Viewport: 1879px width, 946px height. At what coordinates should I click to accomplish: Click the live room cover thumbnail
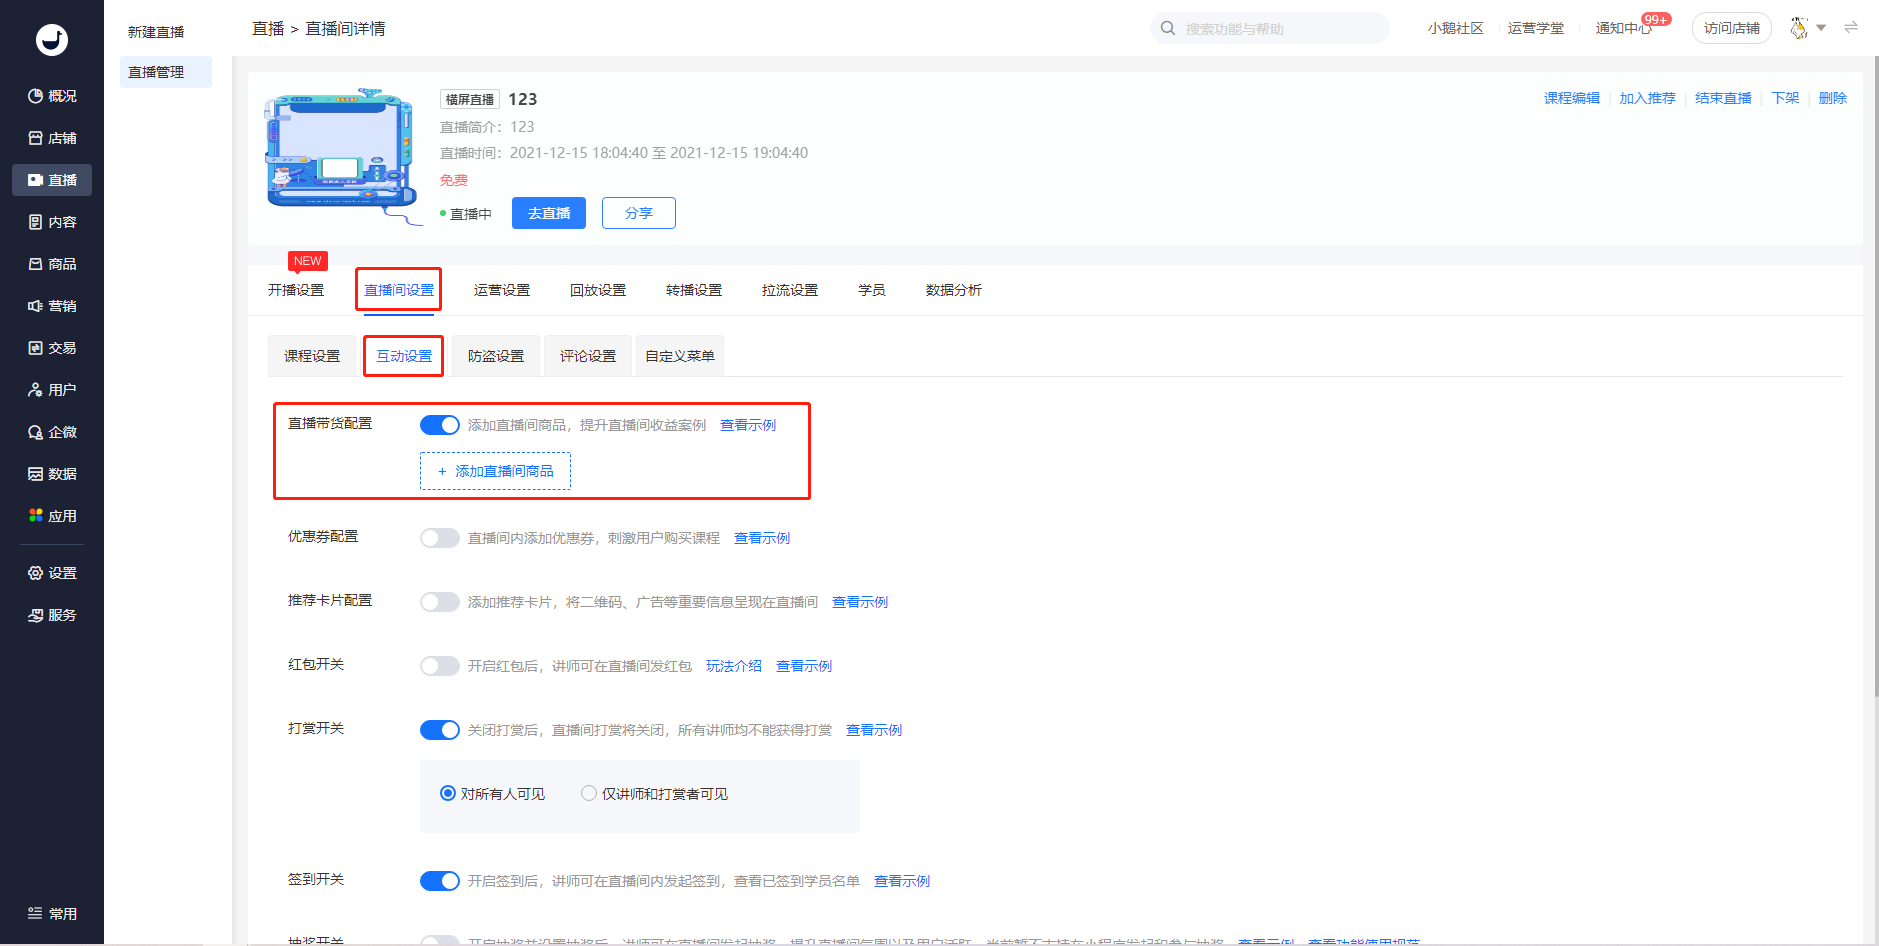[x=340, y=150]
